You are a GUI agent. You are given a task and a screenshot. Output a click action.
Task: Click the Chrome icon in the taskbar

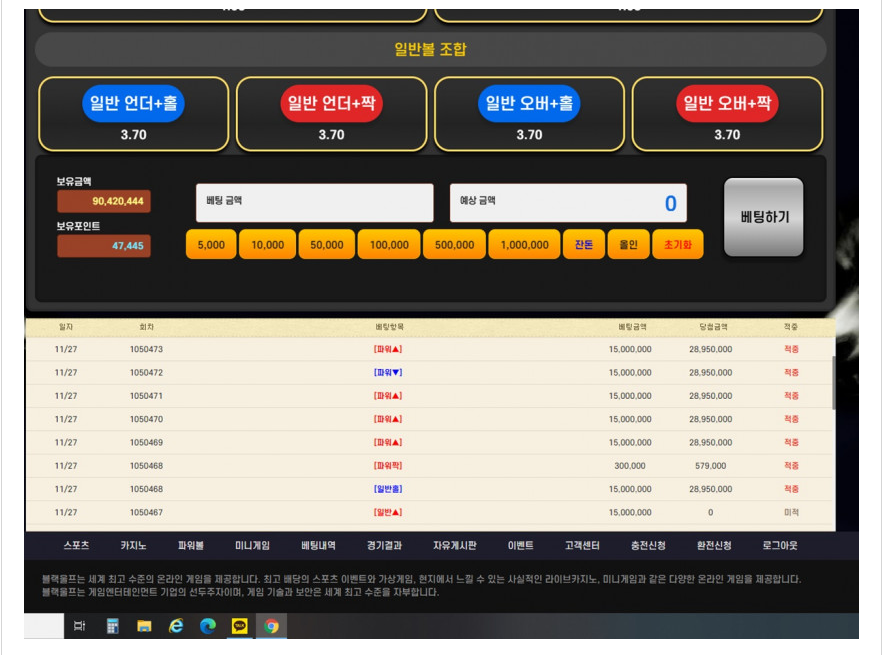[x=271, y=626]
